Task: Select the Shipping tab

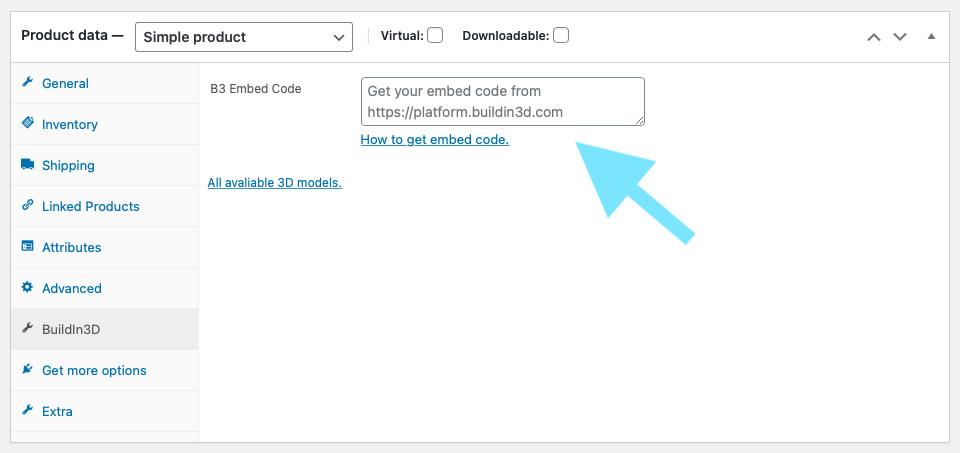Action: click(105, 165)
